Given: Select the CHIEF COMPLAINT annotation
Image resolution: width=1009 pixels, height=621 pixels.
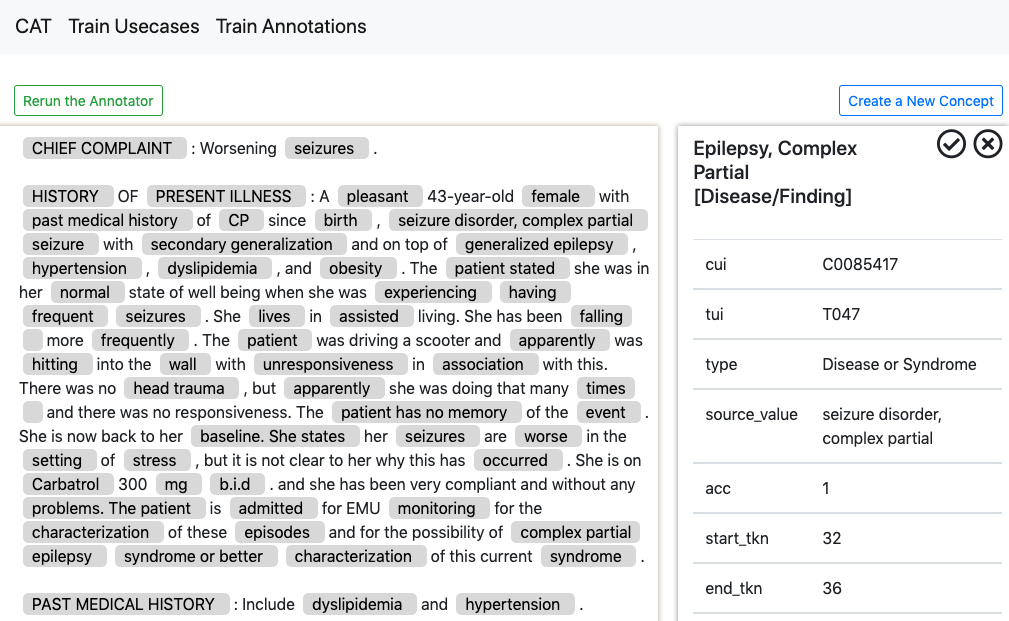Looking at the screenshot, I should pos(105,148).
